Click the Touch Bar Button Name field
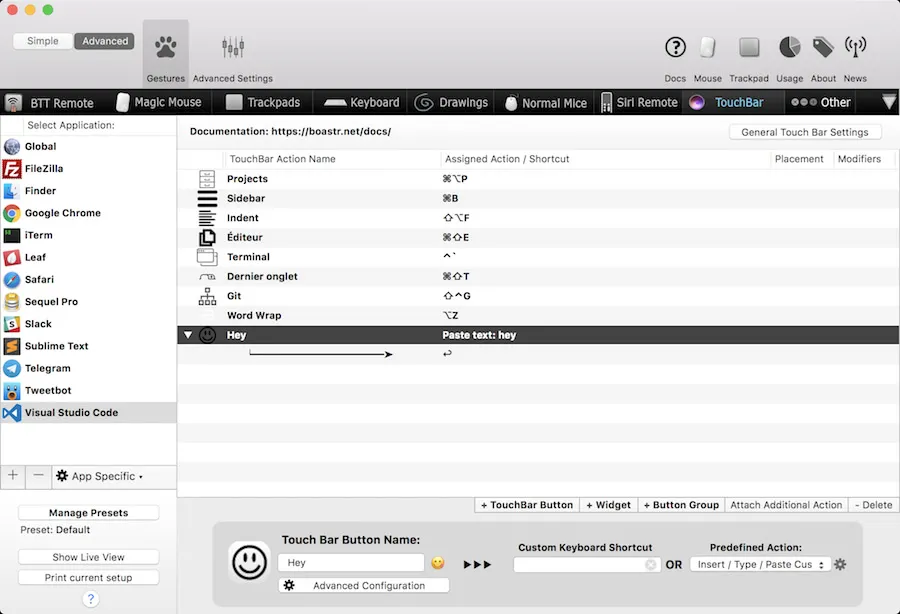900x614 pixels. click(x=351, y=563)
